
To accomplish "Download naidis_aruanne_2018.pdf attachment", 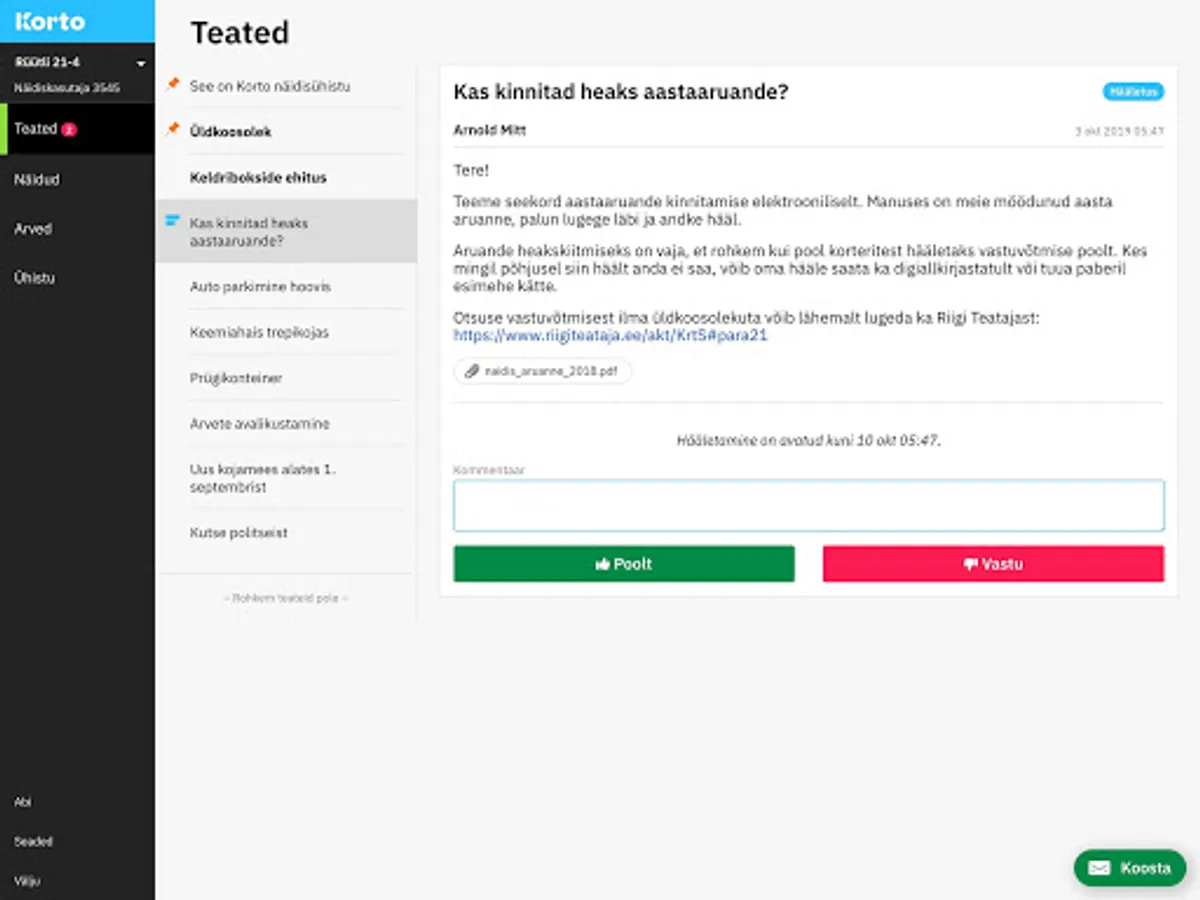I will (550, 371).
